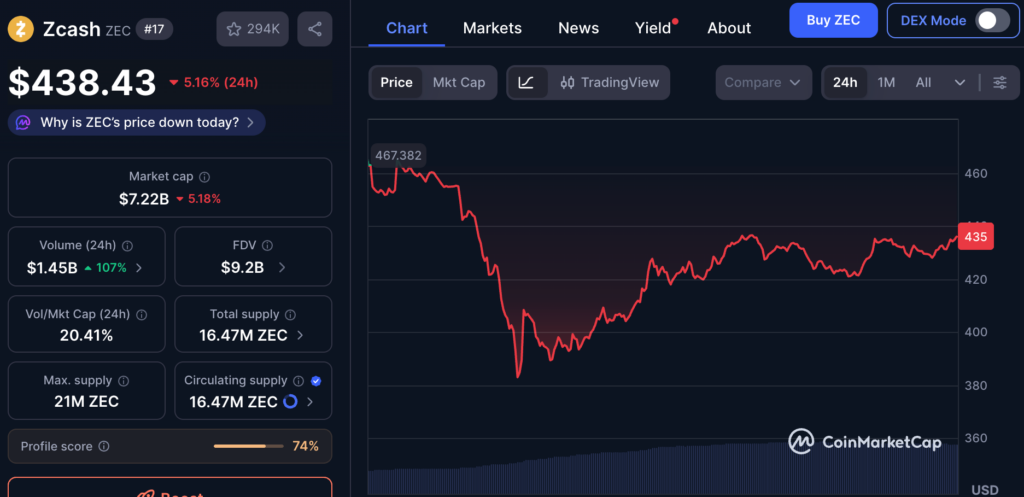Open the Compare dropdown
Screen dimensions: 1024x497
coord(764,82)
